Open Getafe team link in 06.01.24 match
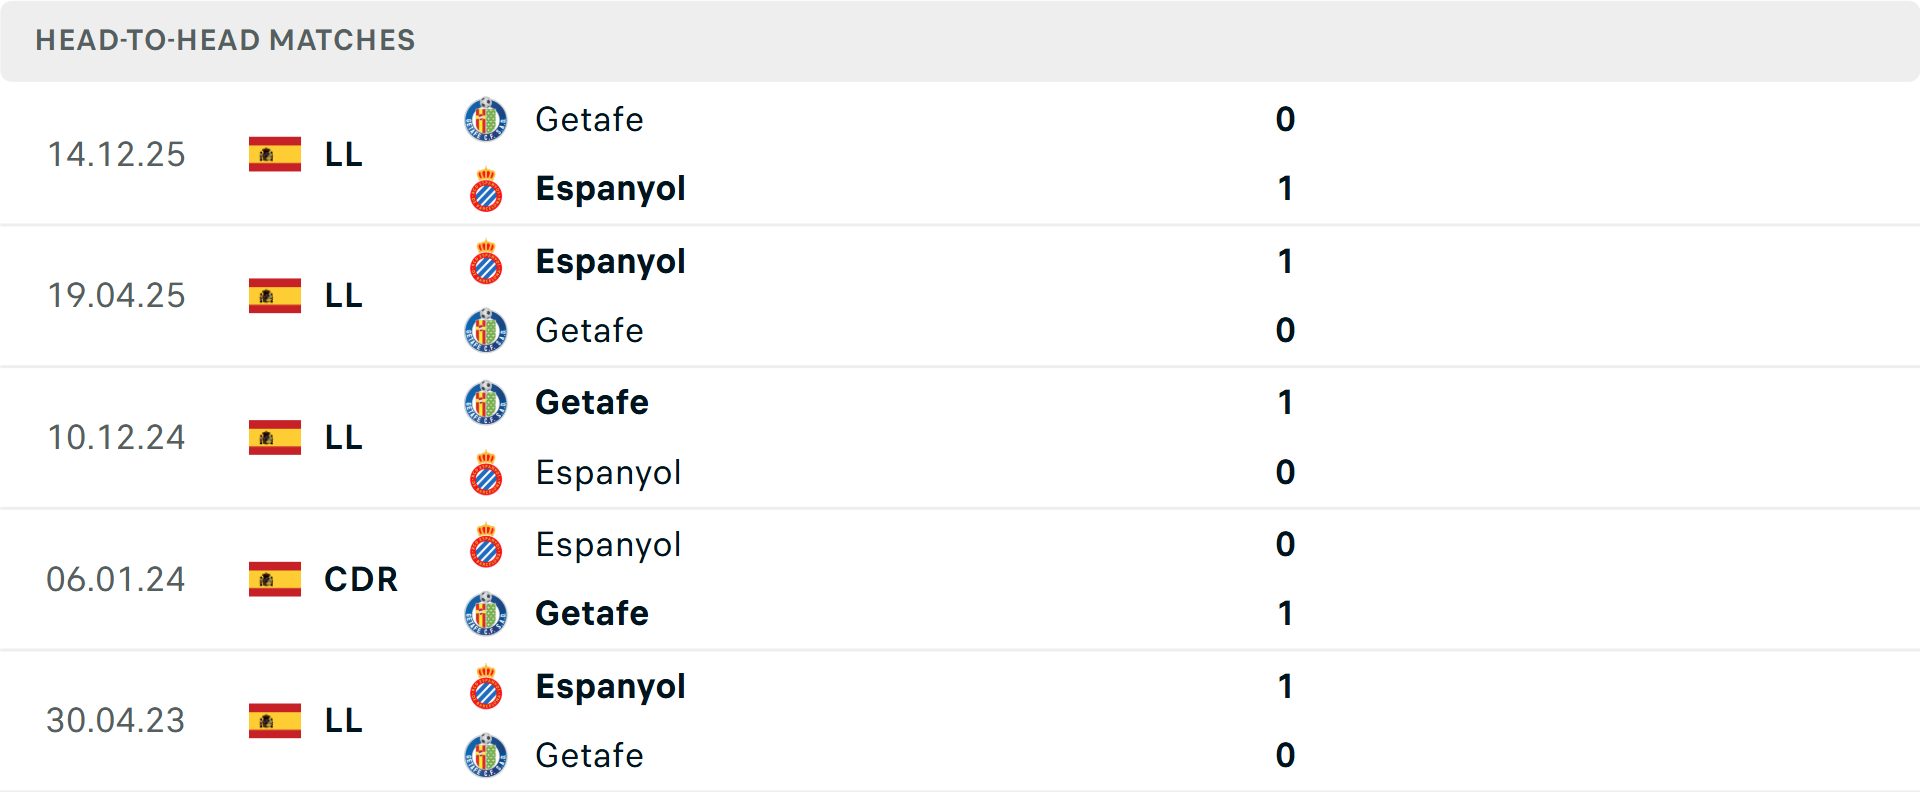Viewport: 1920px width, 792px height. pyautogui.click(x=592, y=614)
